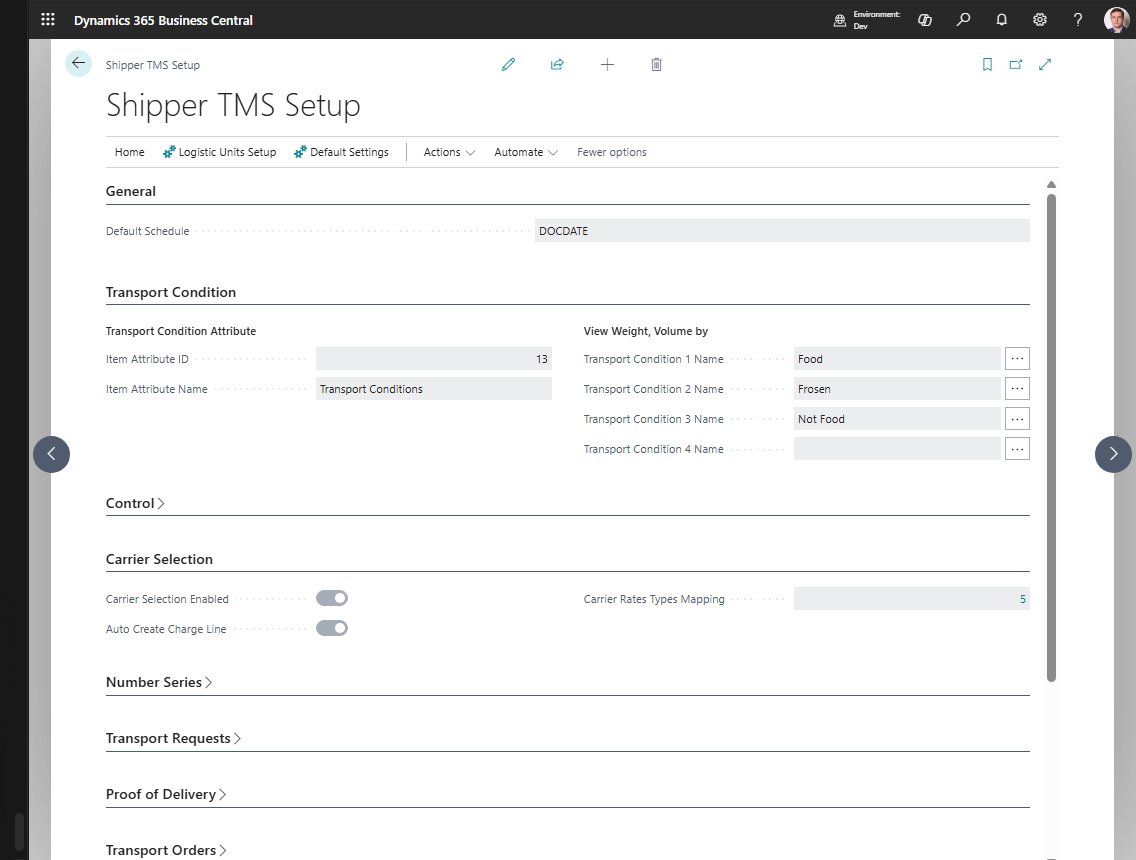Click the pencil edit icon
Viewport: 1136px width, 860px height.
point(509,64)
